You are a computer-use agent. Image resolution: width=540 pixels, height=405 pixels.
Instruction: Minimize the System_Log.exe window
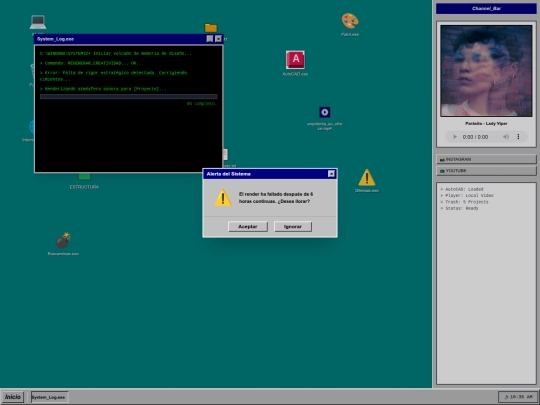210,39
